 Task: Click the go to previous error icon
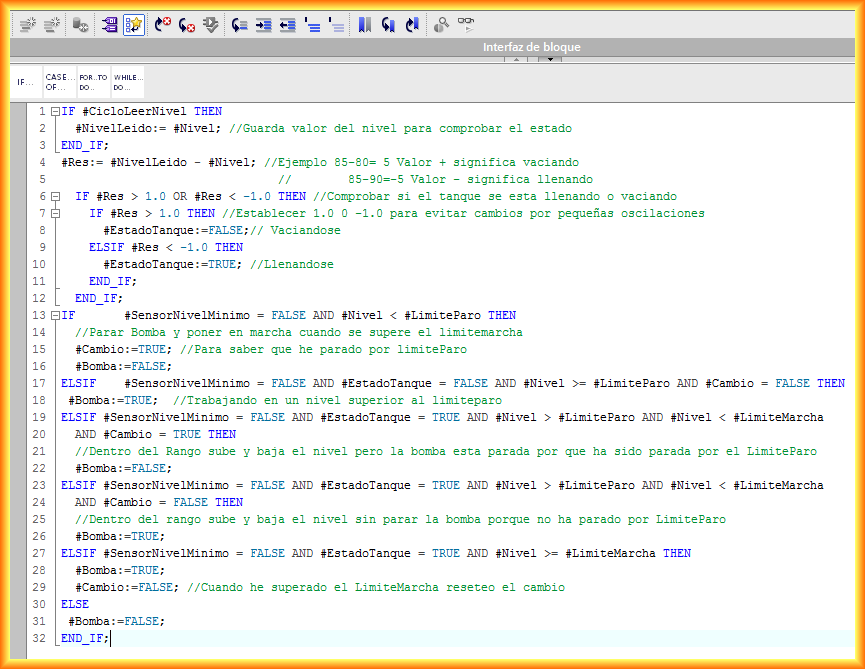coord(162,24)
